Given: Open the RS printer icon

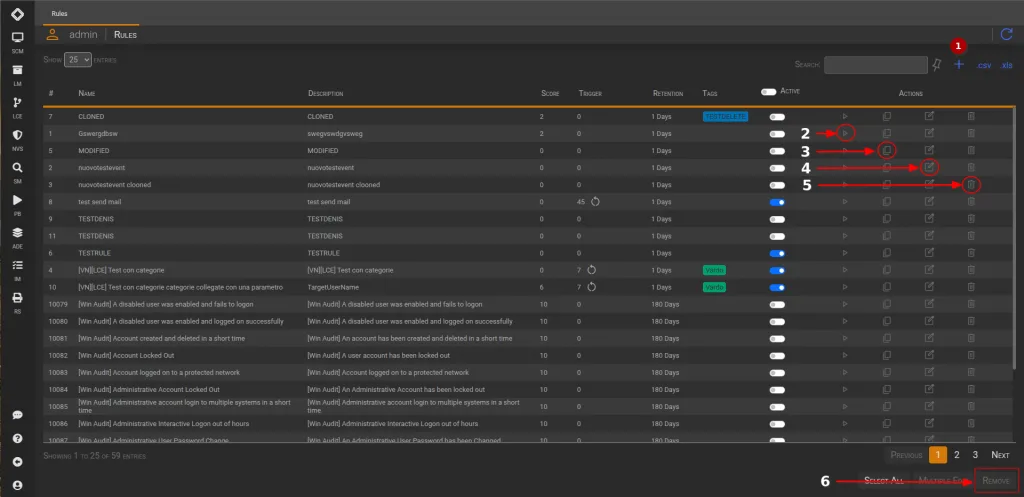Looking at the screenshot, I should tap(18, 298).
